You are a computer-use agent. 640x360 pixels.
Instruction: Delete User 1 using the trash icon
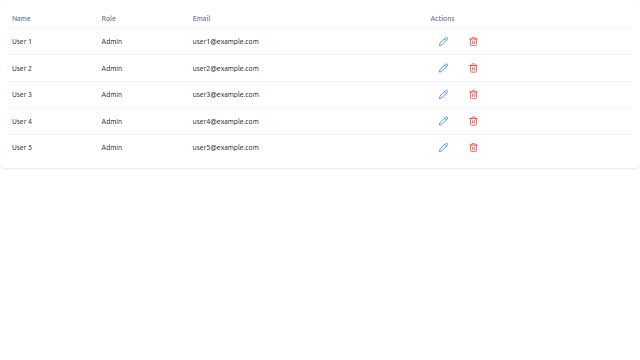pos(473,41)
